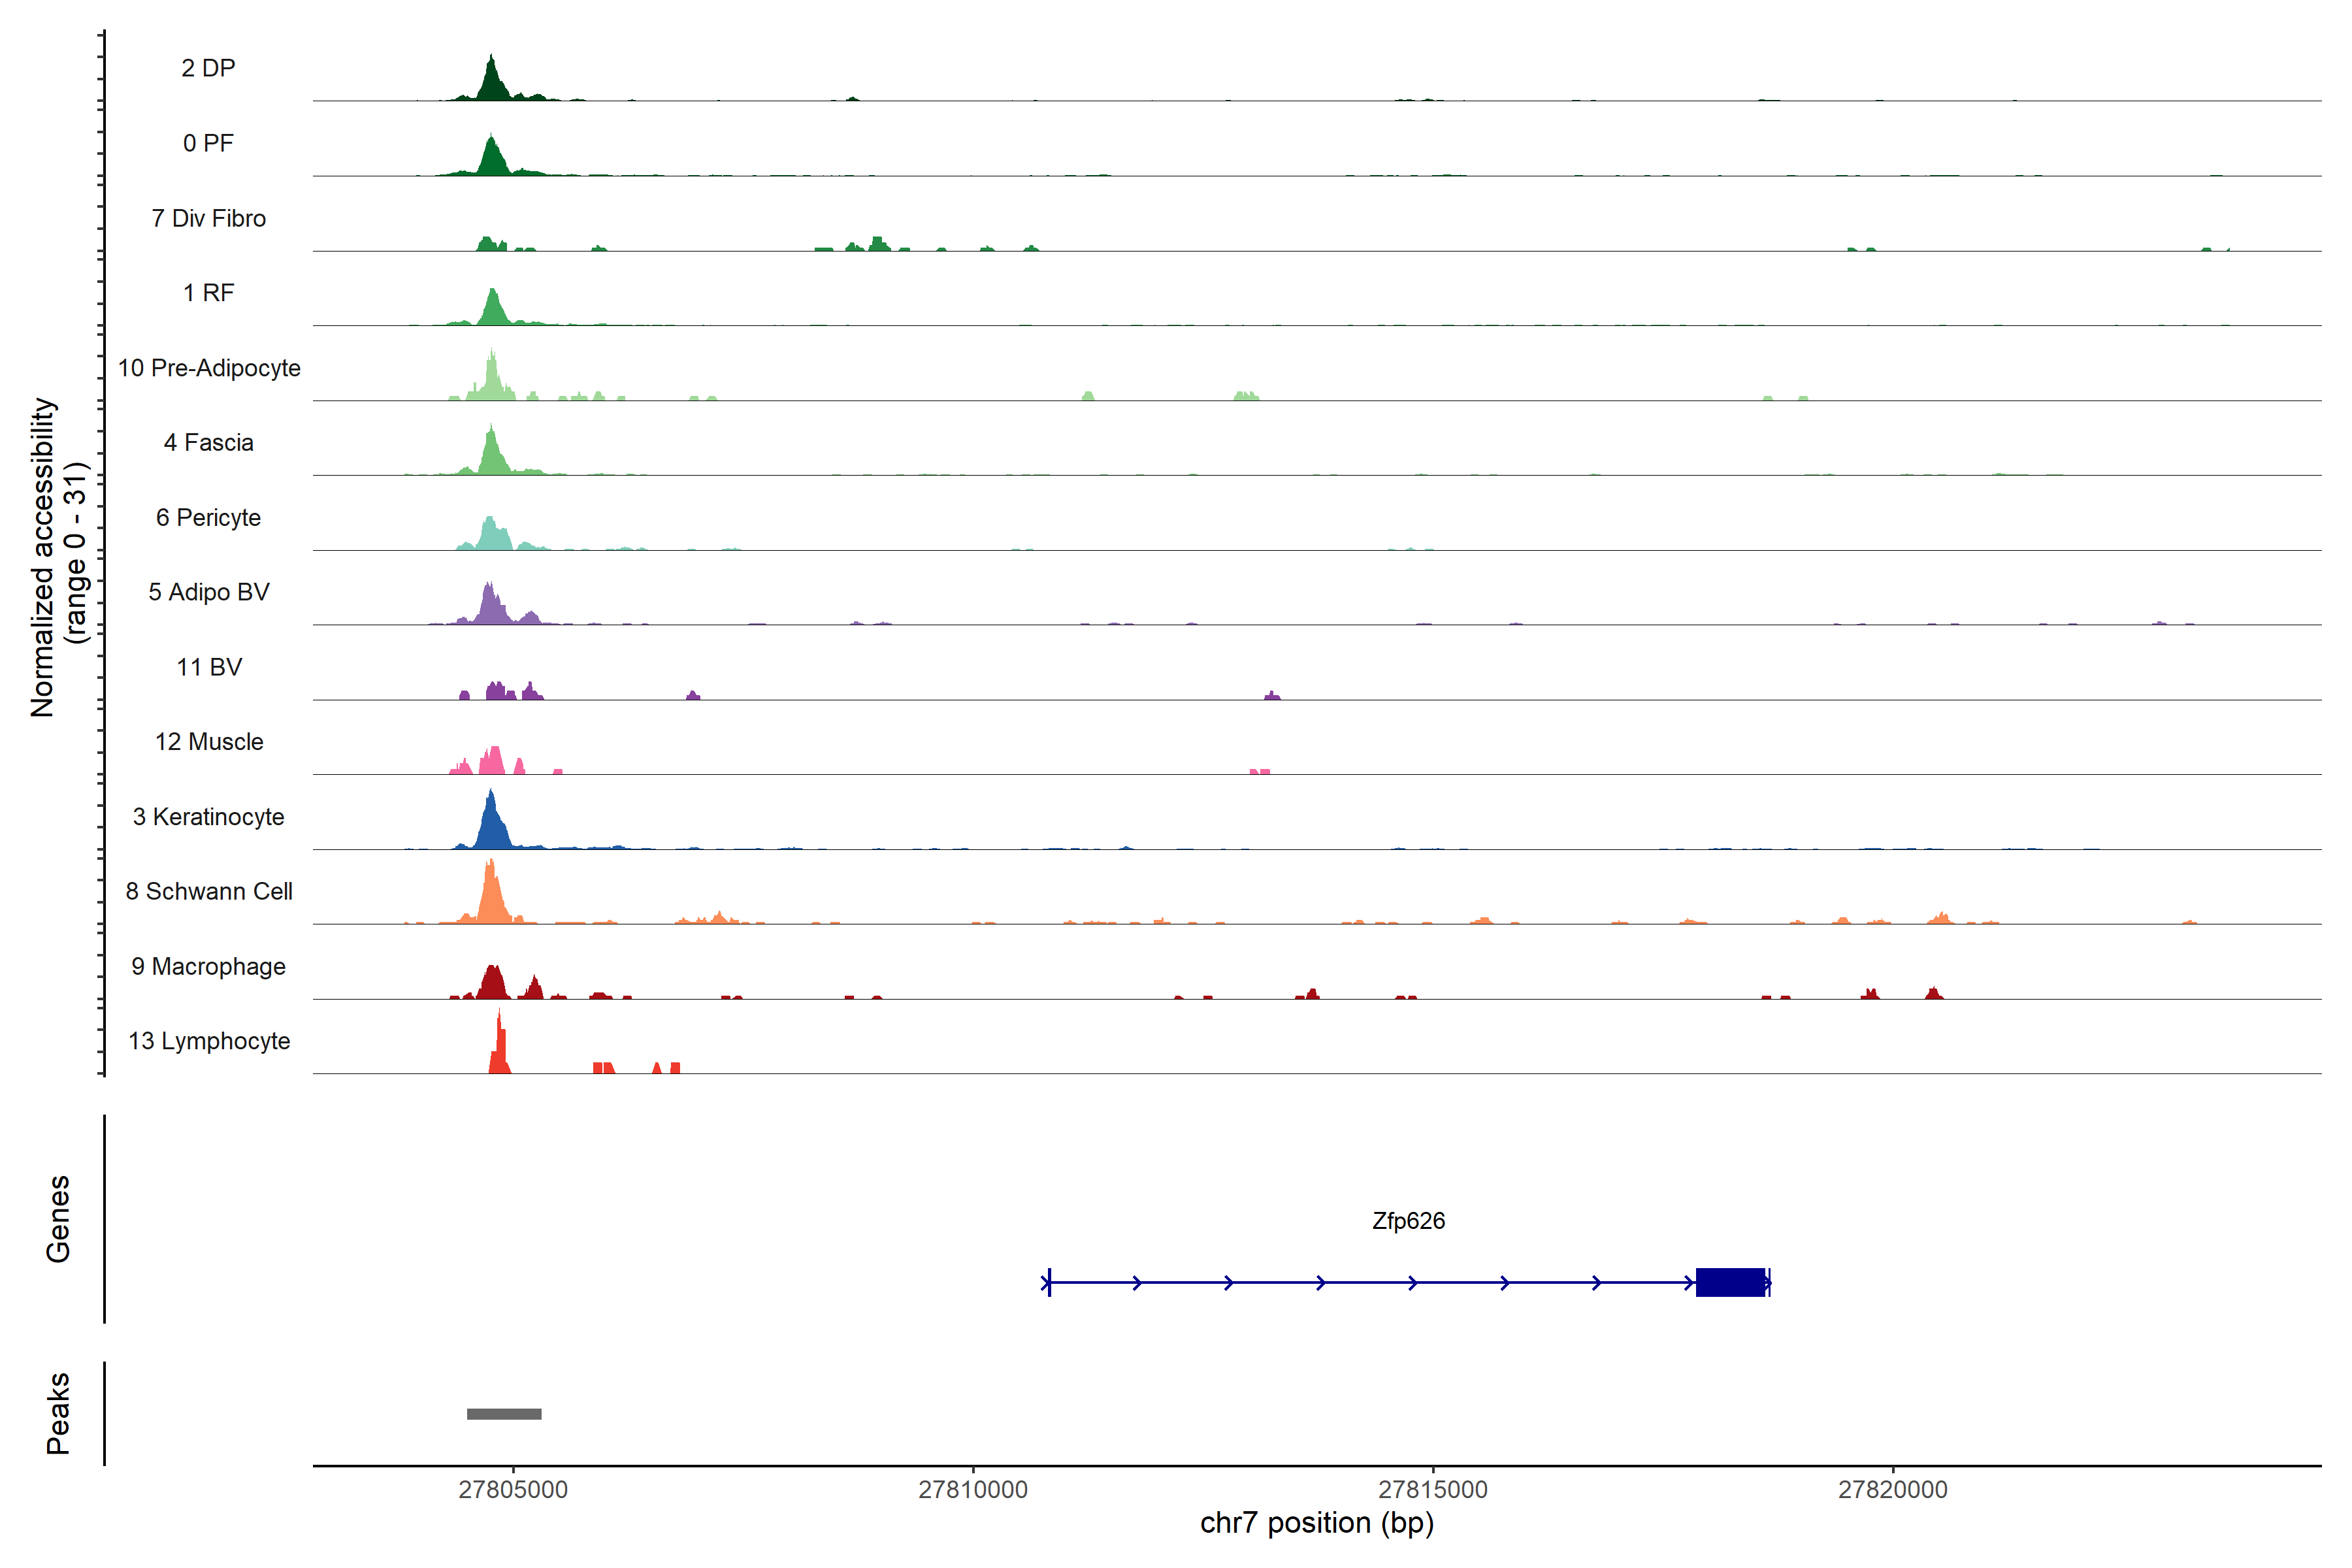Click the gray peak region bar

[x=504, y=1414]
